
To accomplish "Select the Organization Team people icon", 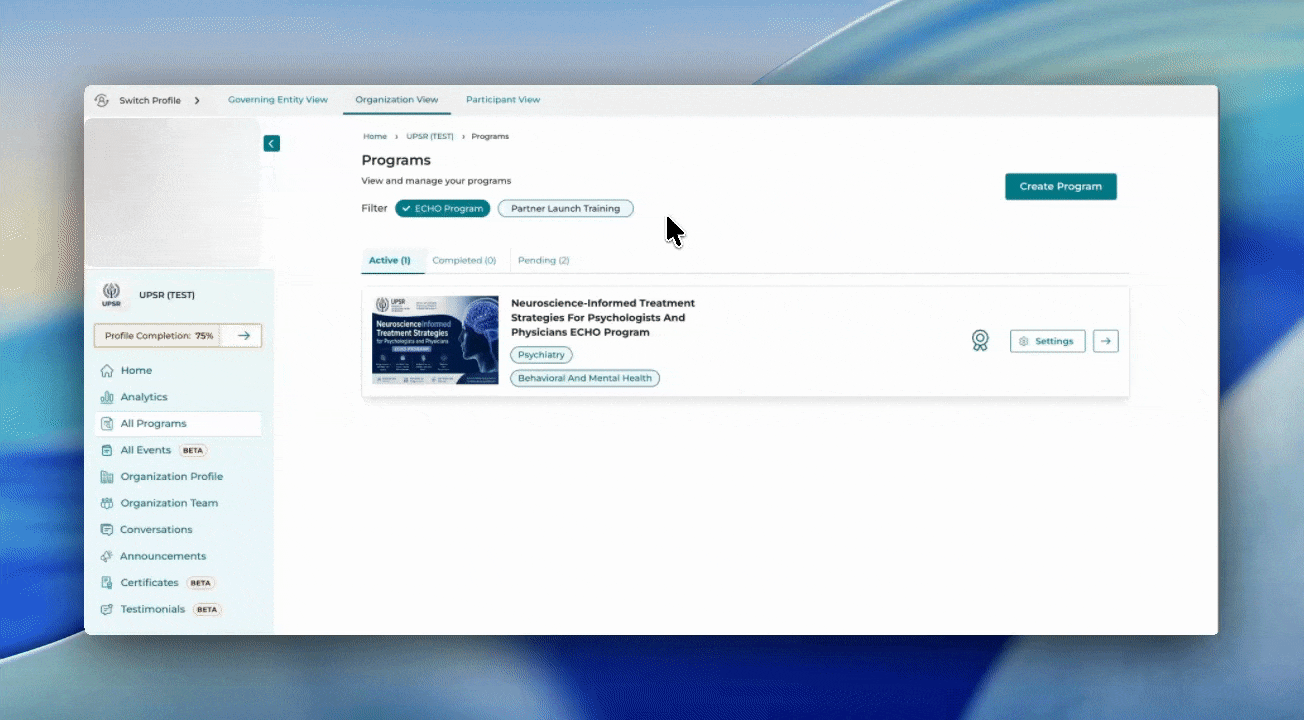I will pyautogui.click(x=107, y=503).
